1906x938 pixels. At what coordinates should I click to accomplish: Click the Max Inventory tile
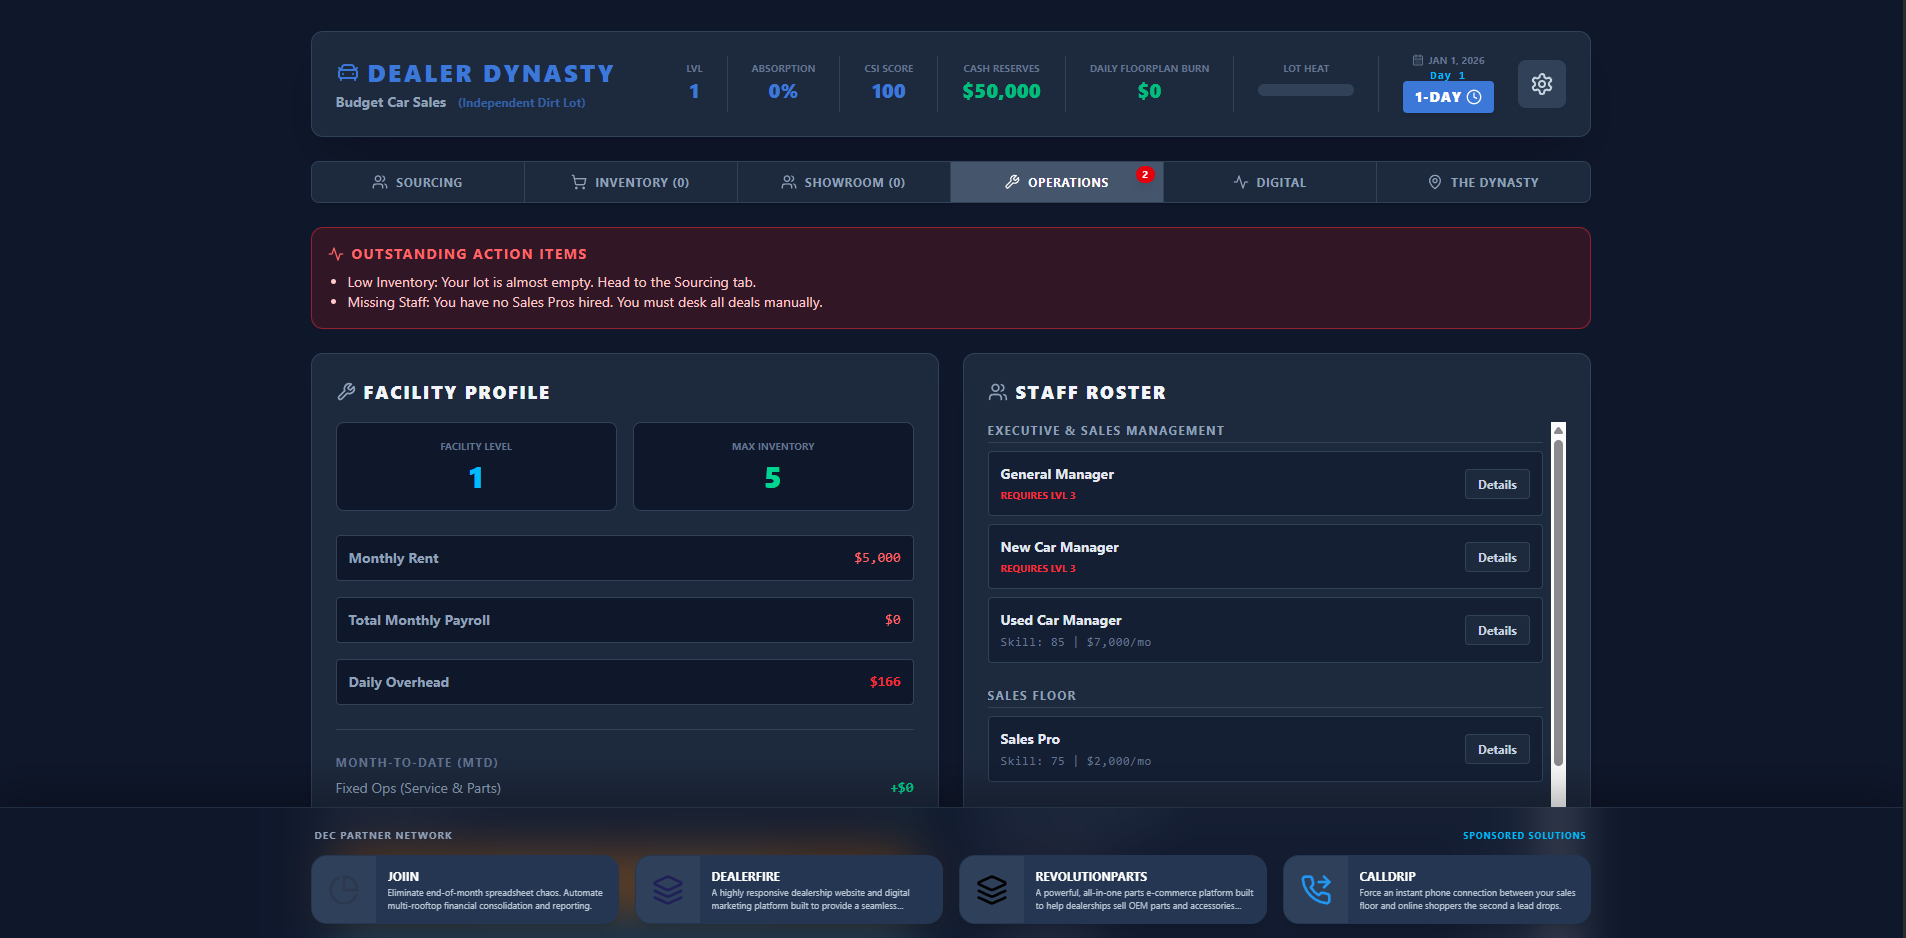[x=773, y=466]
